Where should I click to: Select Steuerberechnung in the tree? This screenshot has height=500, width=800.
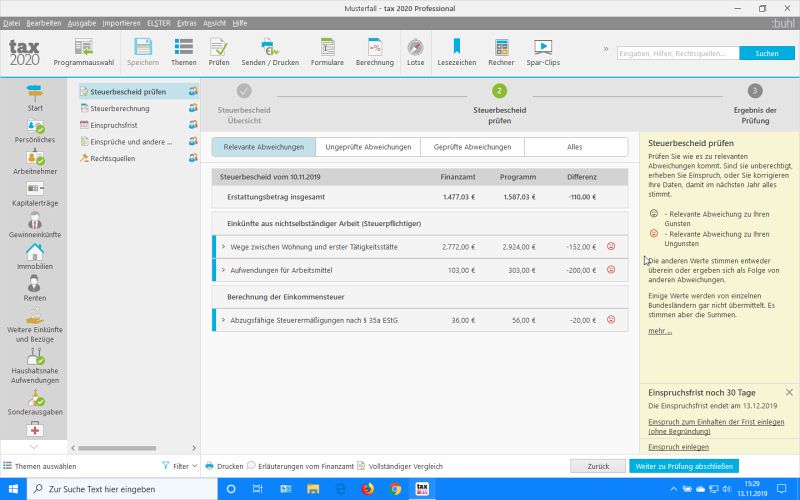tap(119, 108)
